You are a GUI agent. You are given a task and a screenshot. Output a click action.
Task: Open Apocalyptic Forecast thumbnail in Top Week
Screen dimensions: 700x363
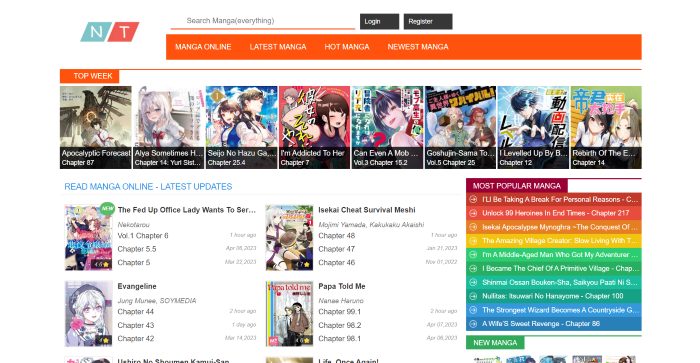click(96, 127)
